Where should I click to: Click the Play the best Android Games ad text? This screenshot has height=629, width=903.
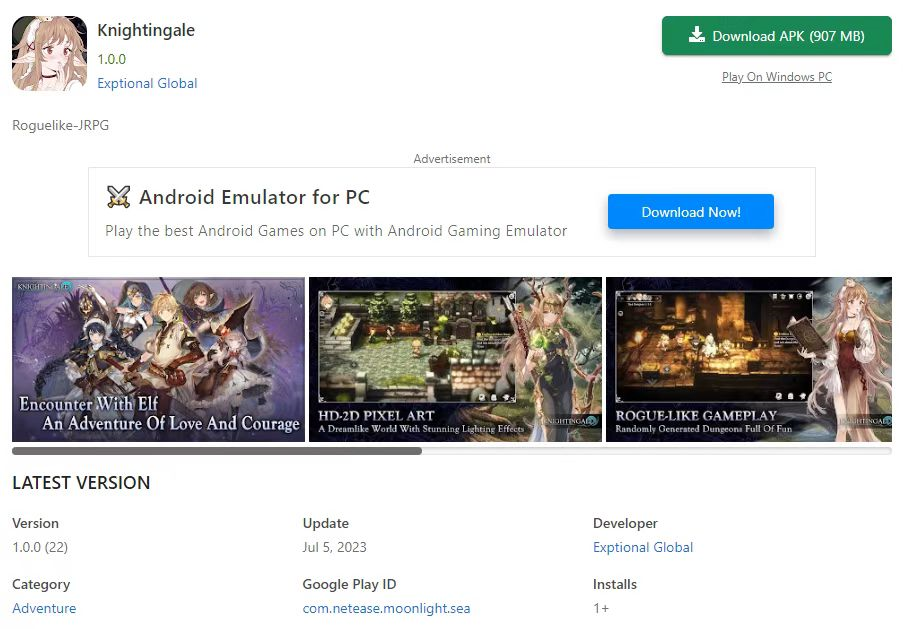336,231
